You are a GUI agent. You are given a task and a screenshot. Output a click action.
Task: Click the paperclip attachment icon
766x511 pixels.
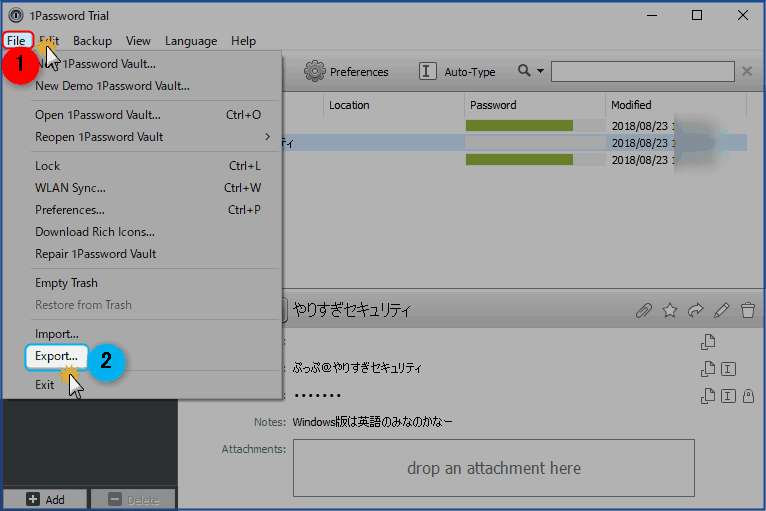(643, 310)
